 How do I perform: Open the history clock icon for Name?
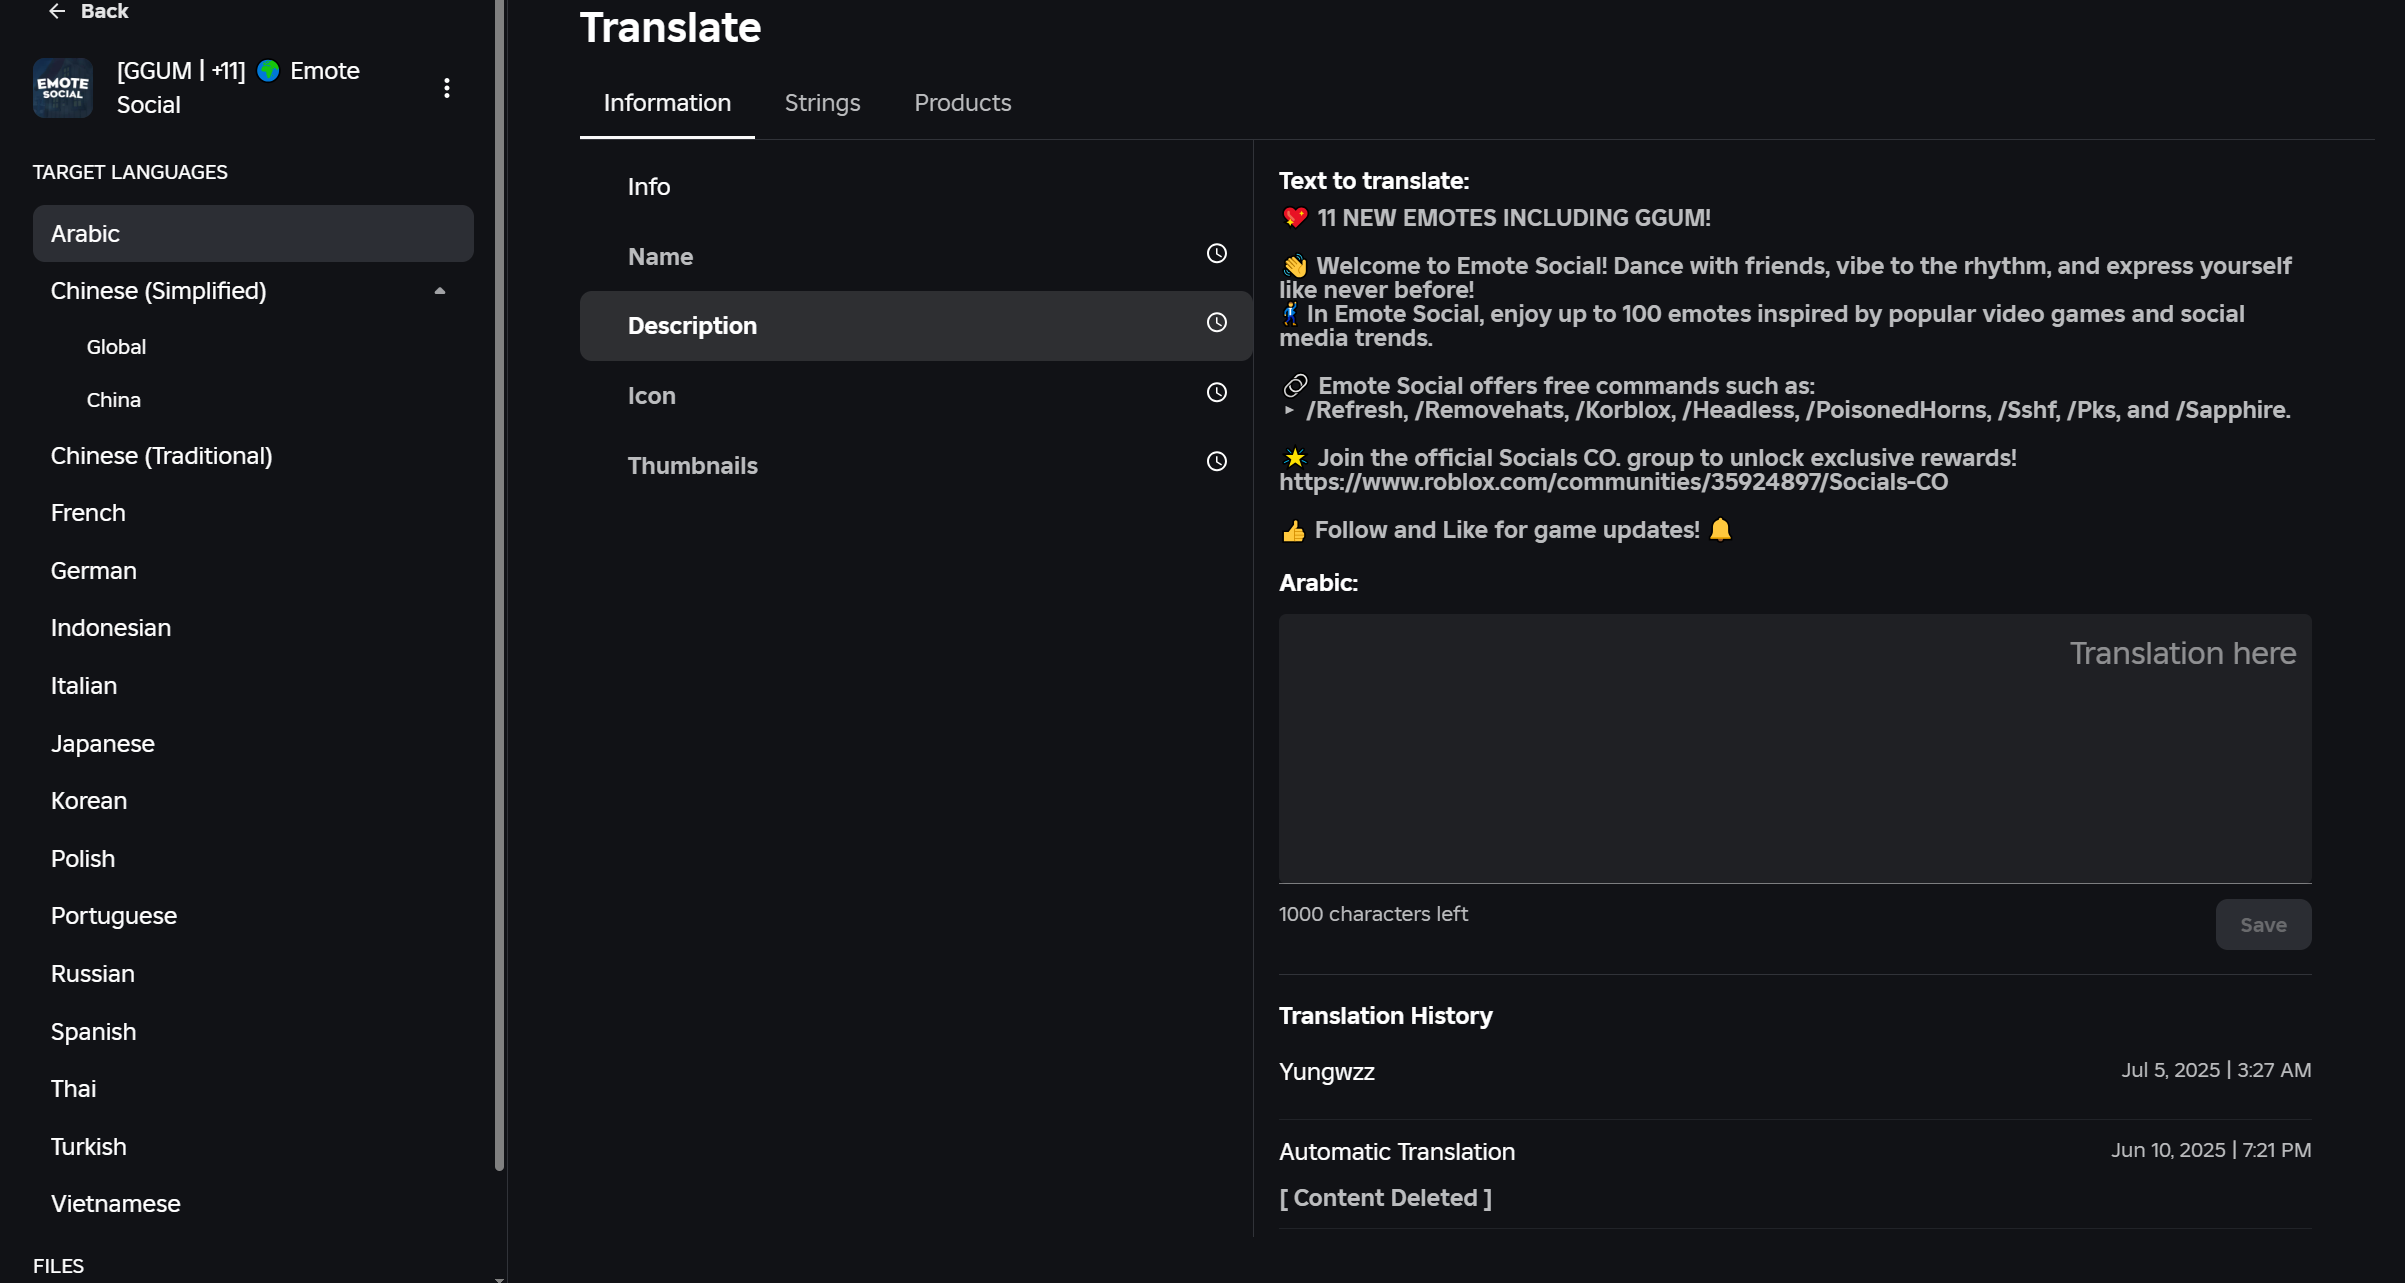tap(1216, 254)
